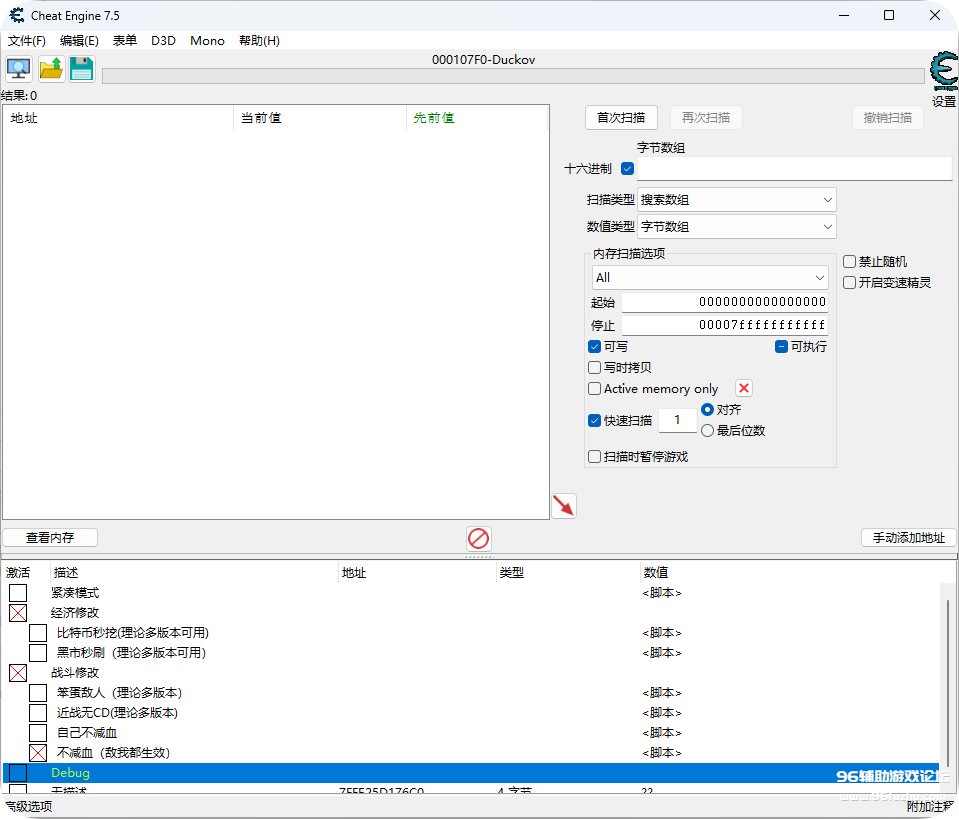
Task: Click the byte array scan input field
Action: tap(793, 169)
